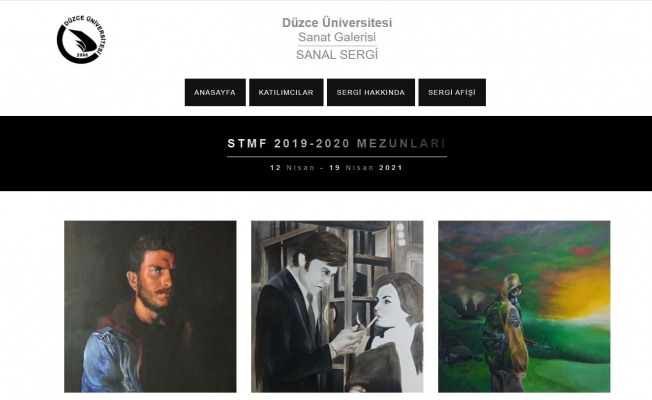
Task: View the gas mask soldier painting
Action: click(524, 306)
